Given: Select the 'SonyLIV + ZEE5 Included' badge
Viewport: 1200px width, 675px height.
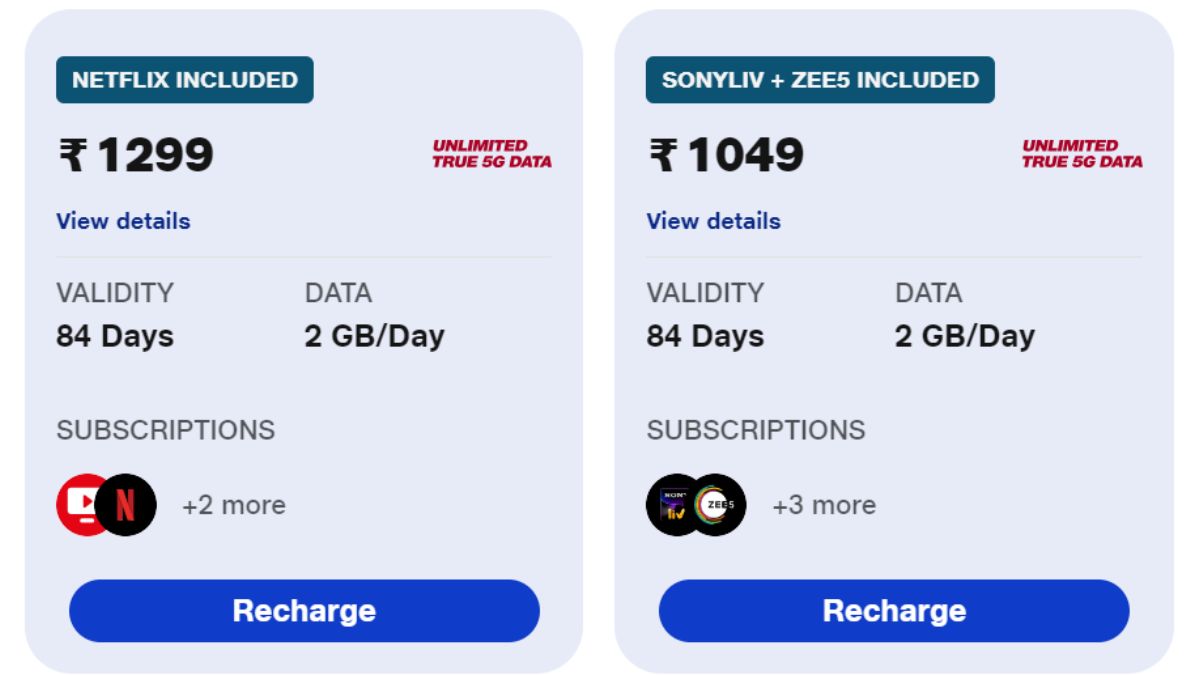Looking at the screenshot, I should [820, 80].
